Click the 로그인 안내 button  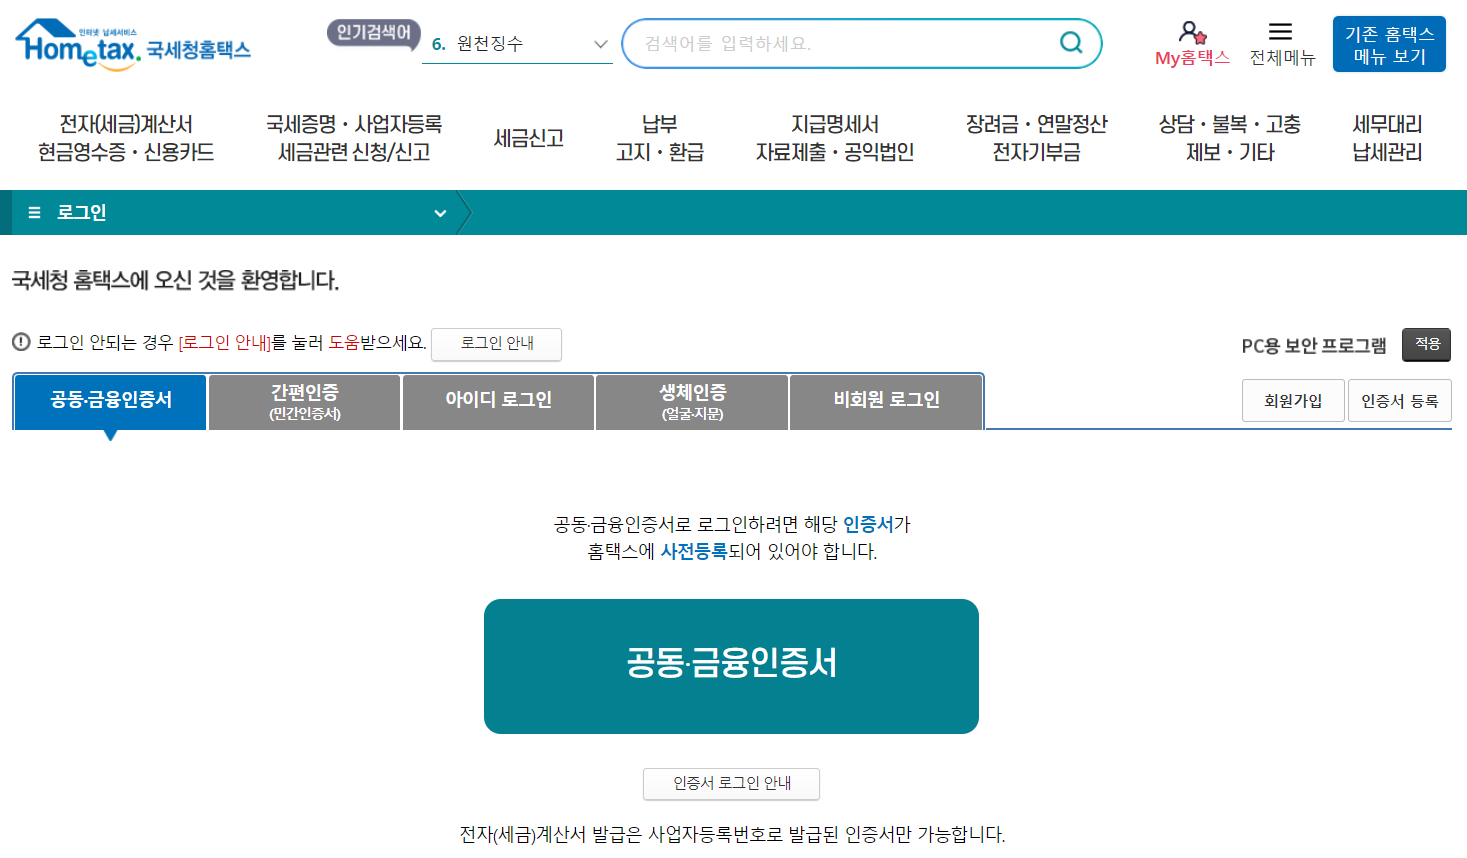496,343
